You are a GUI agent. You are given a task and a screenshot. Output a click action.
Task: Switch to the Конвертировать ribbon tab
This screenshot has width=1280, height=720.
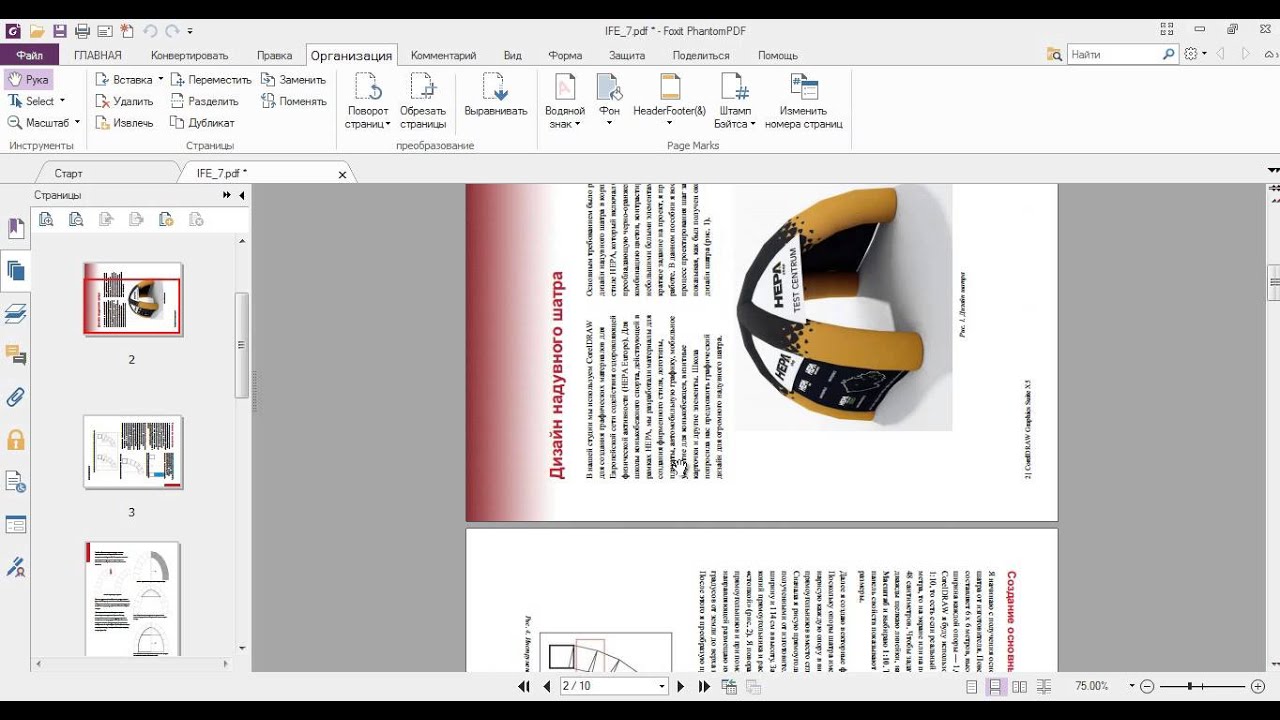pyautogui.click(x=190, y=55)
